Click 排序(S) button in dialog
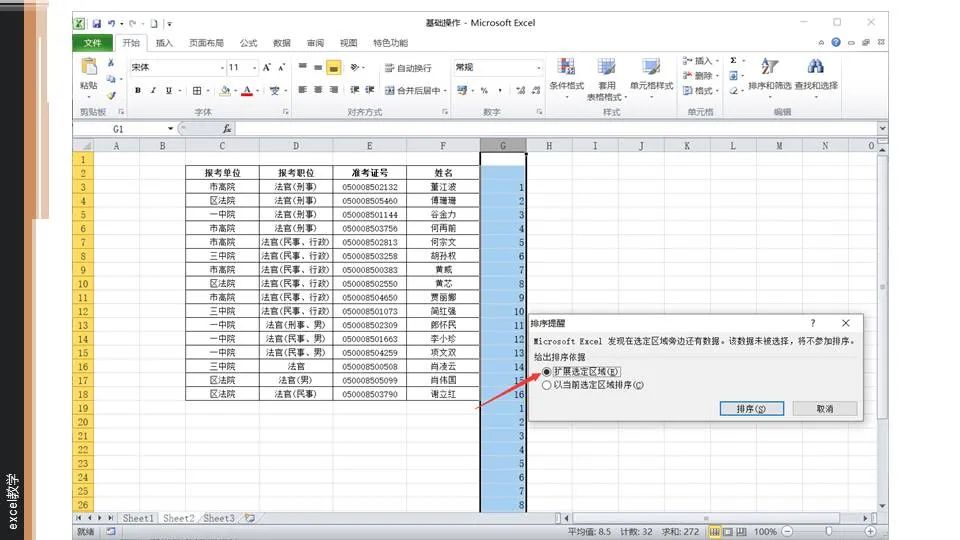This screenshot has height=540, width=960. (751, 408)
